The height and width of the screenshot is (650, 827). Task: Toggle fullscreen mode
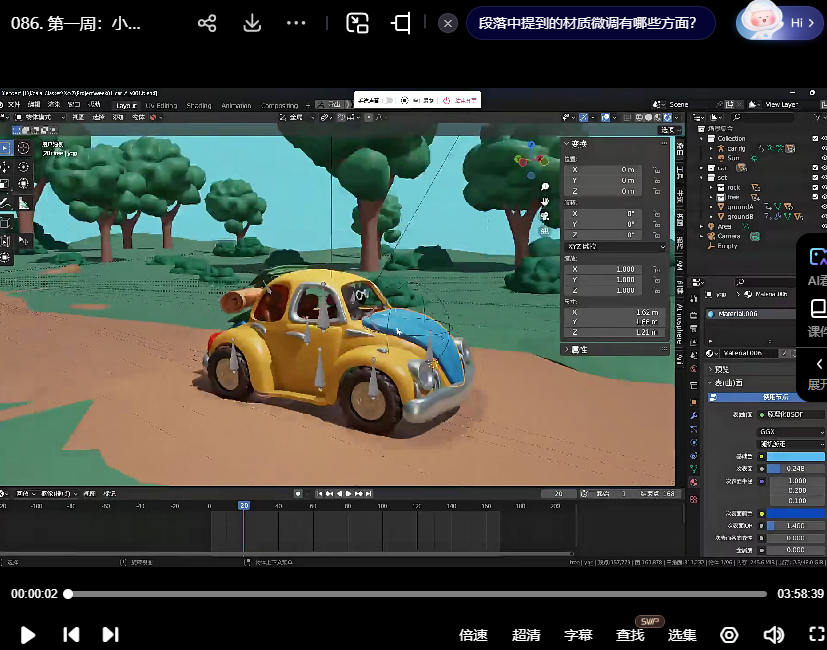(x=816, y=635)
